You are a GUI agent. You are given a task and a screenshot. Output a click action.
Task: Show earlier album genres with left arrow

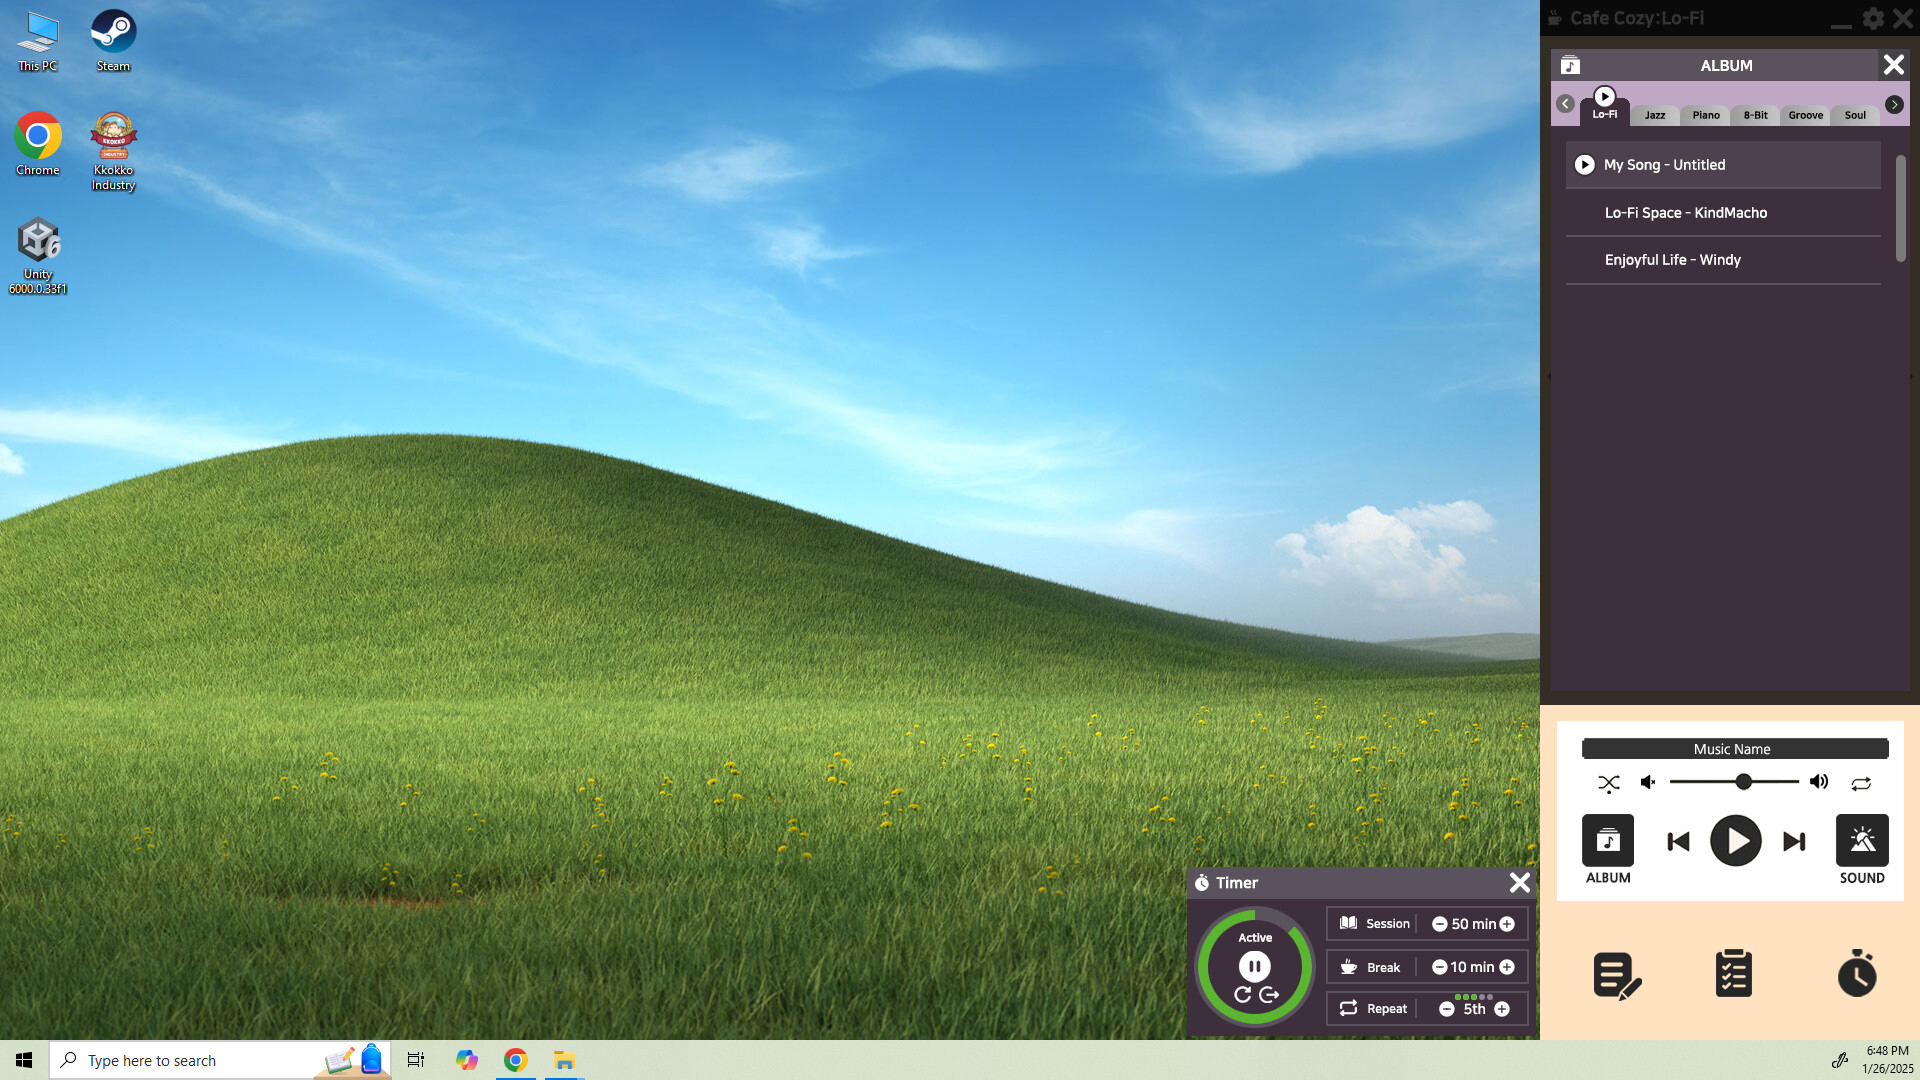pos(1565,104)
